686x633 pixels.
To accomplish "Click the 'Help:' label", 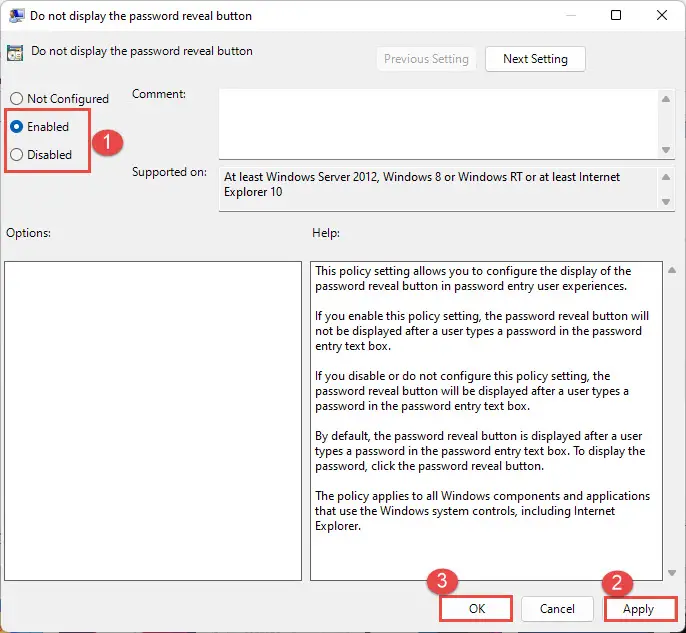I will click(x=326, y=233).
